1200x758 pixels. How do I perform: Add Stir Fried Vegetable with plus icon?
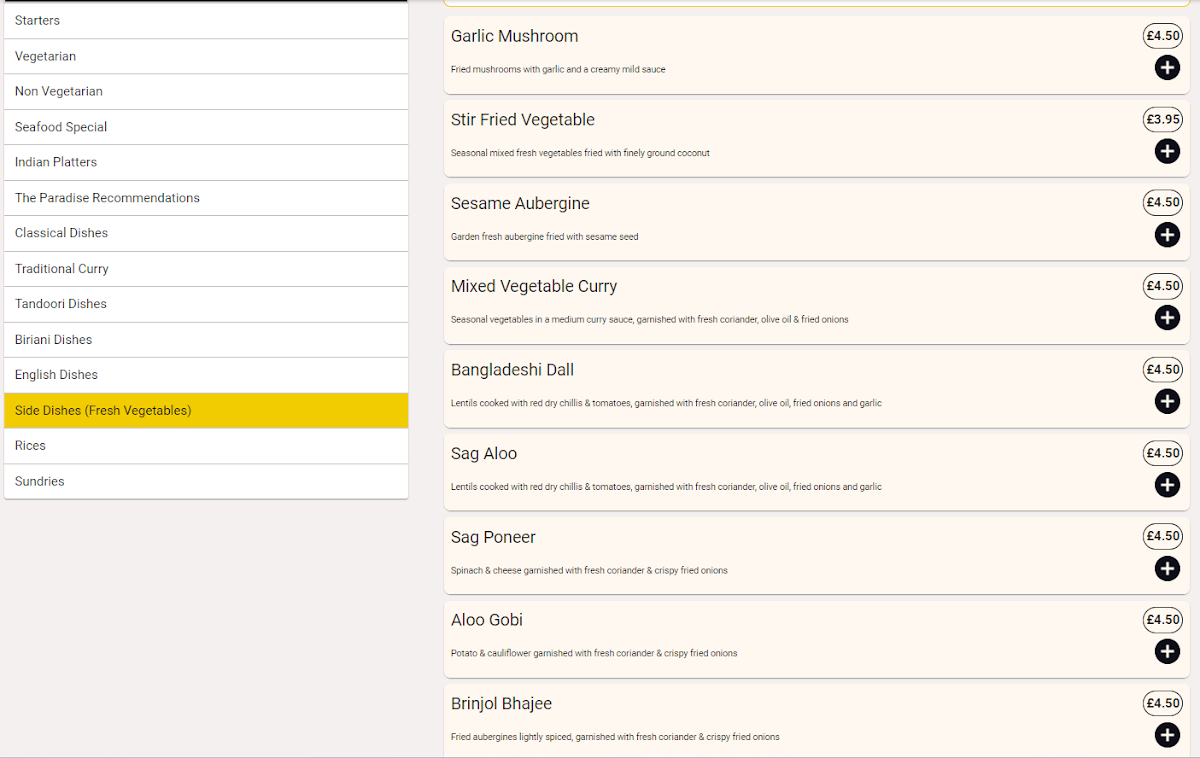pyautogui.click(x=1167, y=151)
